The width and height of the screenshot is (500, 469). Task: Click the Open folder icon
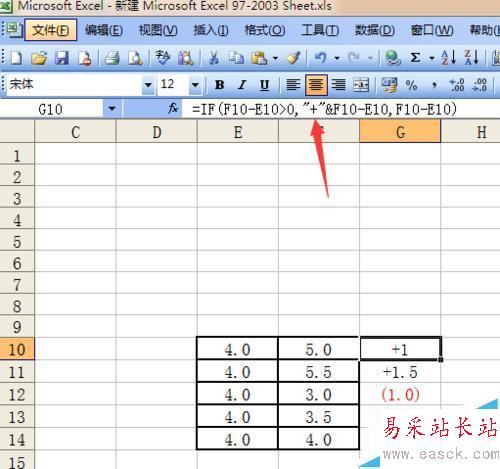coord(39,58)
